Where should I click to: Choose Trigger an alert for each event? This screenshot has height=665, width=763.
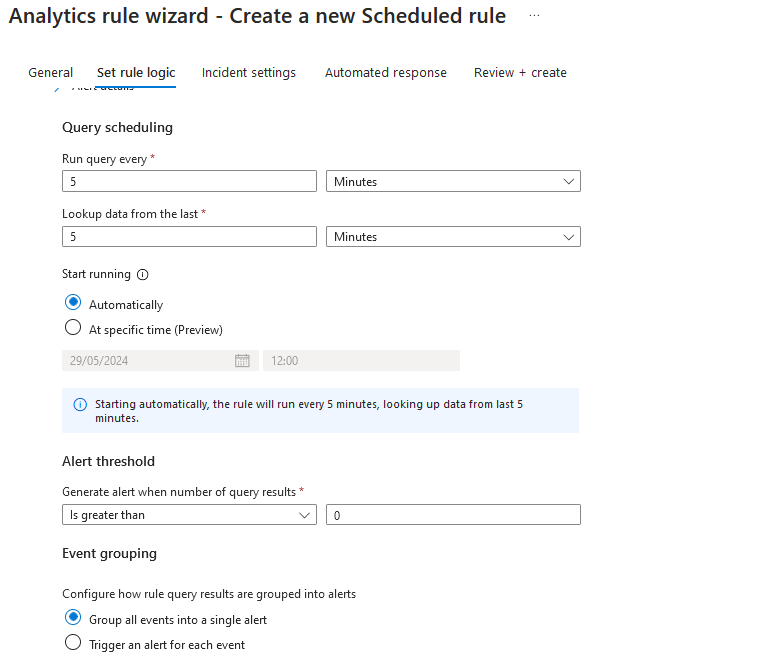coord(73,644)
